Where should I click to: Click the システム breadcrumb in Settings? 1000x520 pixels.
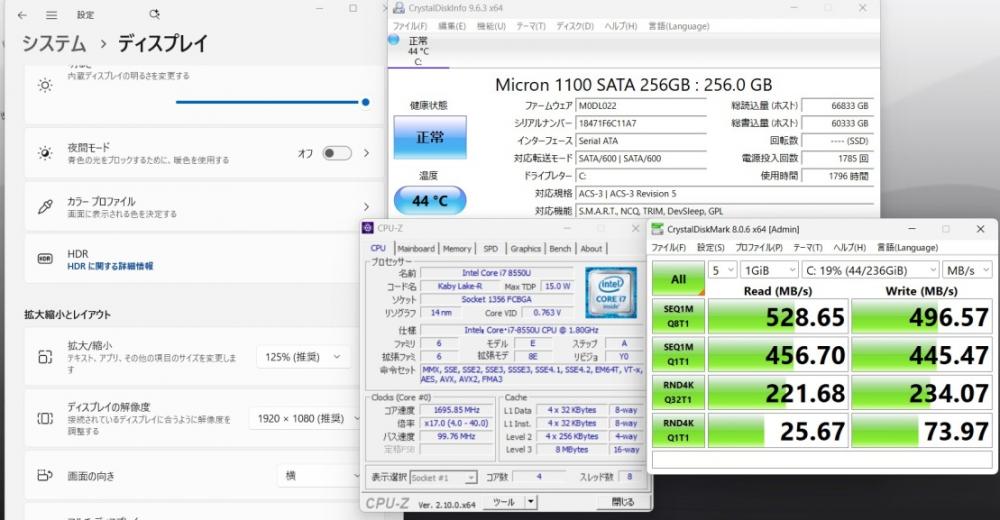(x=54, y=43)
